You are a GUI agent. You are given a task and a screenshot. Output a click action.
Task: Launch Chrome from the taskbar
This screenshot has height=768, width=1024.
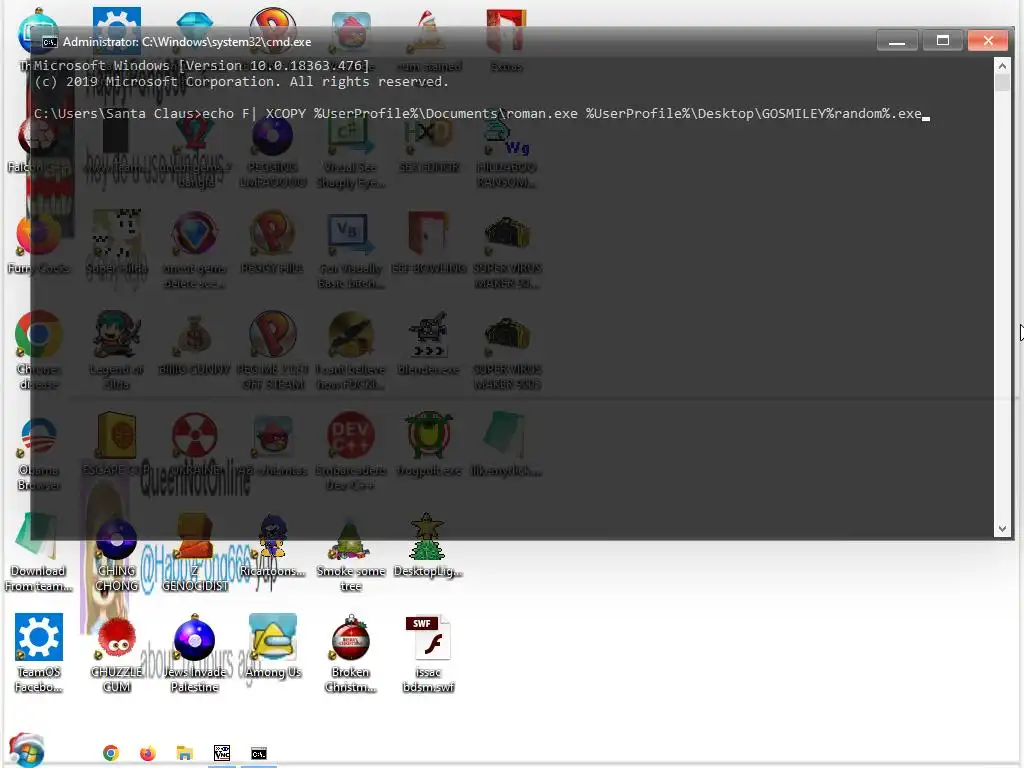[x=111, y=753]
